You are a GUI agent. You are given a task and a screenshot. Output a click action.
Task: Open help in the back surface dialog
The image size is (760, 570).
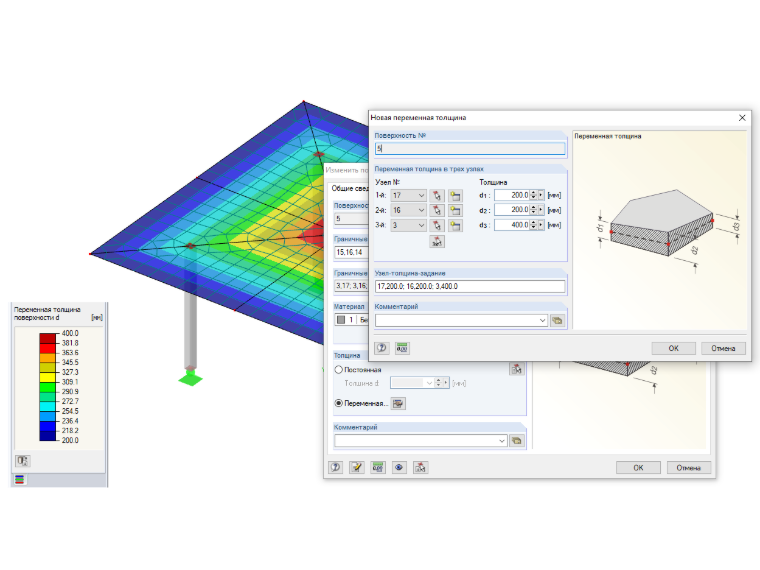(x=335, y=467)
